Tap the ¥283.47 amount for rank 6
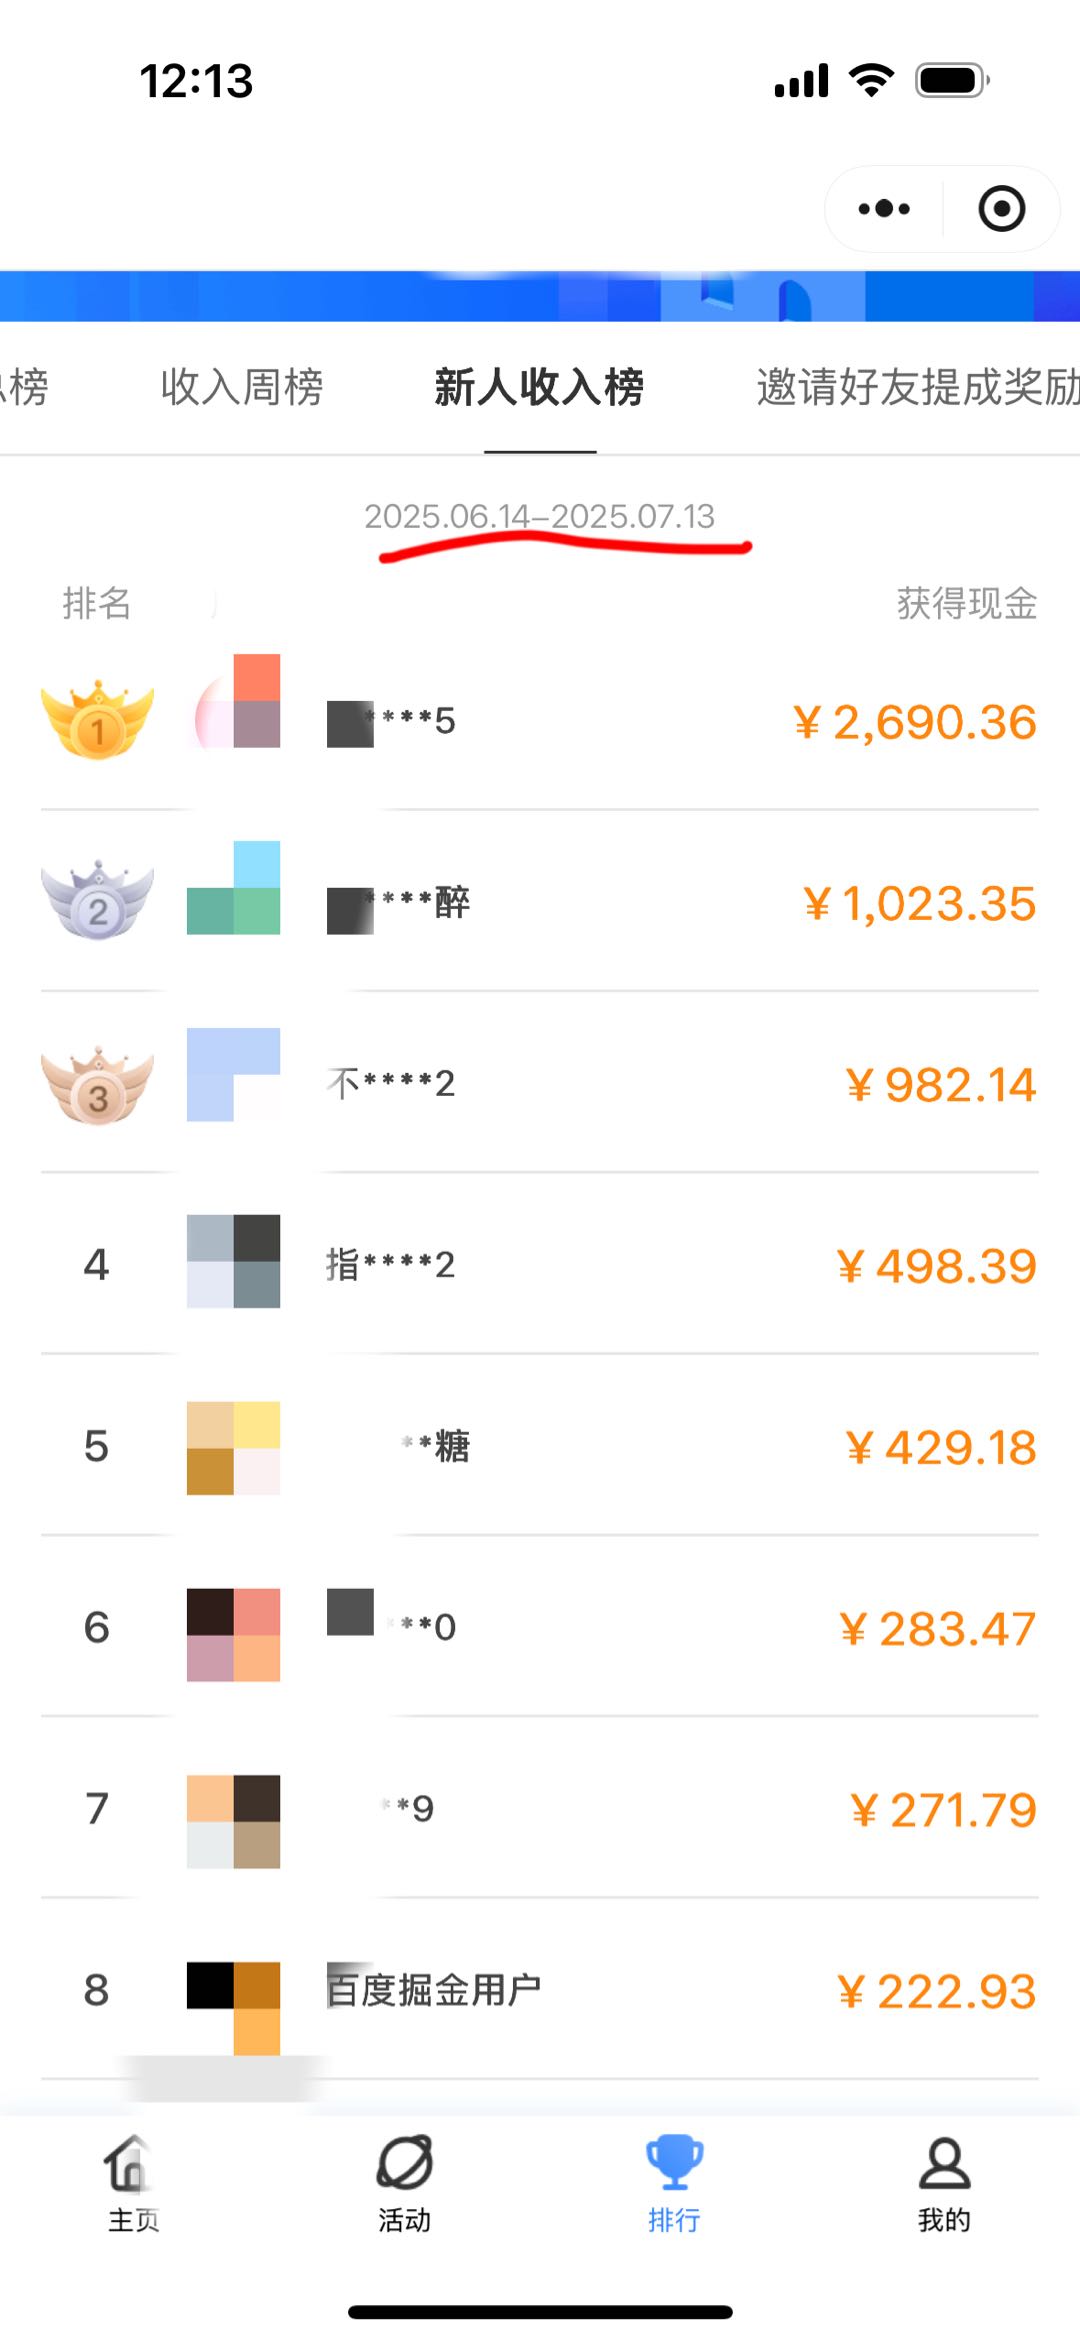This screenshot has width=1080, height=2342. 937,1629
